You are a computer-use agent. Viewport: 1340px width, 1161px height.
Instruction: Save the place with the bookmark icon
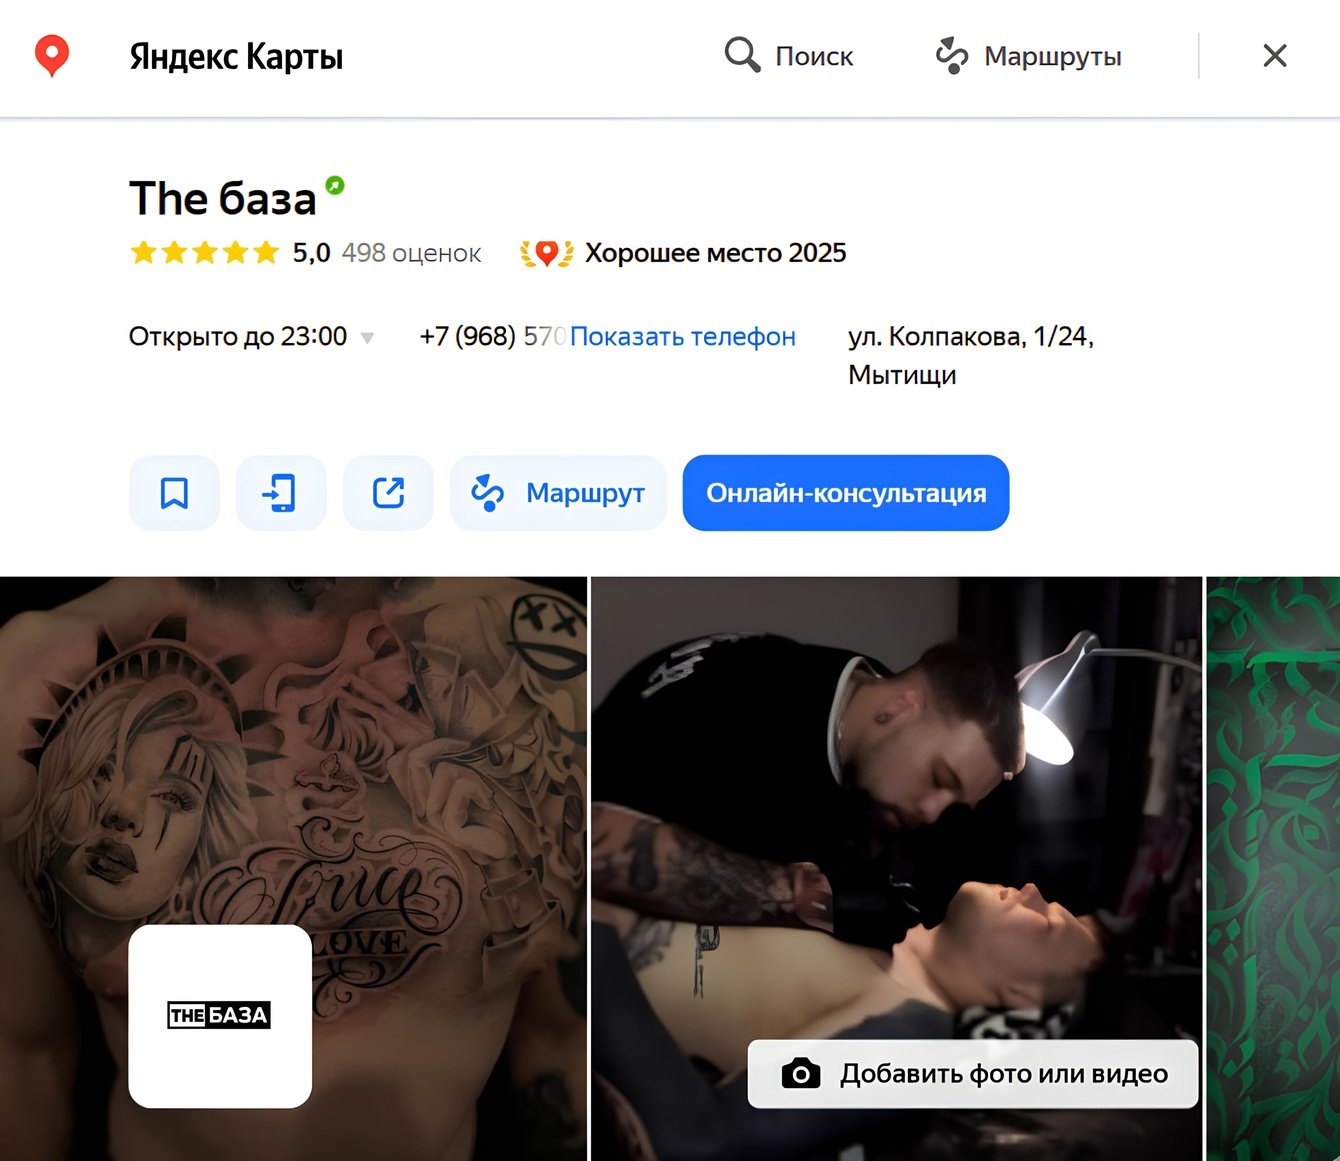click(x=174, y=493)
